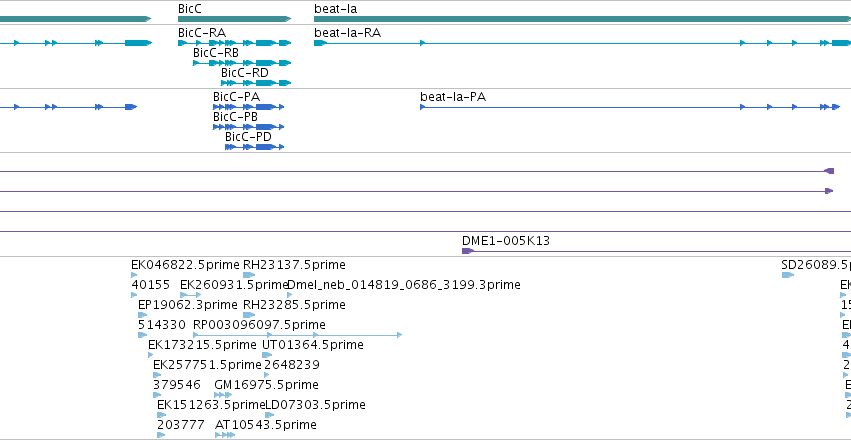Image resolution: width=851 pixels, height=440 pixels.
Task: Click the RH23285.5prime EST glyph
Action: [249, 315]
